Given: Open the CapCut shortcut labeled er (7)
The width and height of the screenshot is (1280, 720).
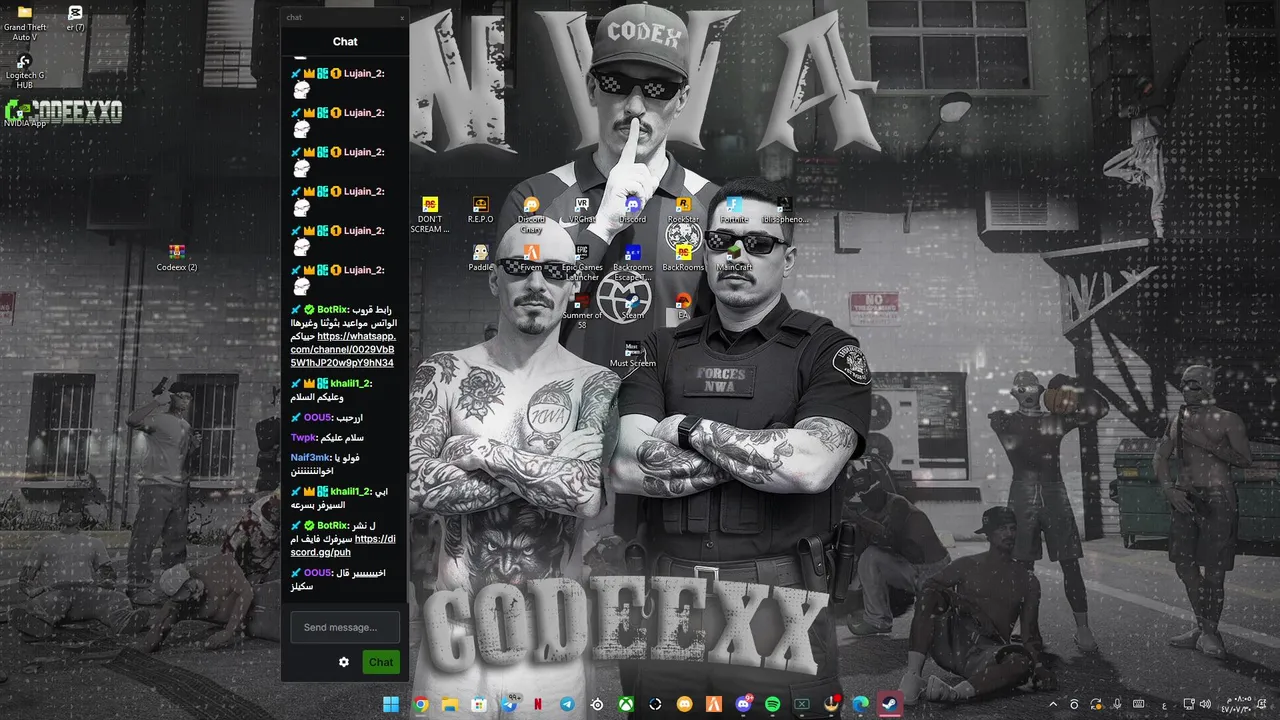Looking at the screenshot, I should (x=75, y=18).
